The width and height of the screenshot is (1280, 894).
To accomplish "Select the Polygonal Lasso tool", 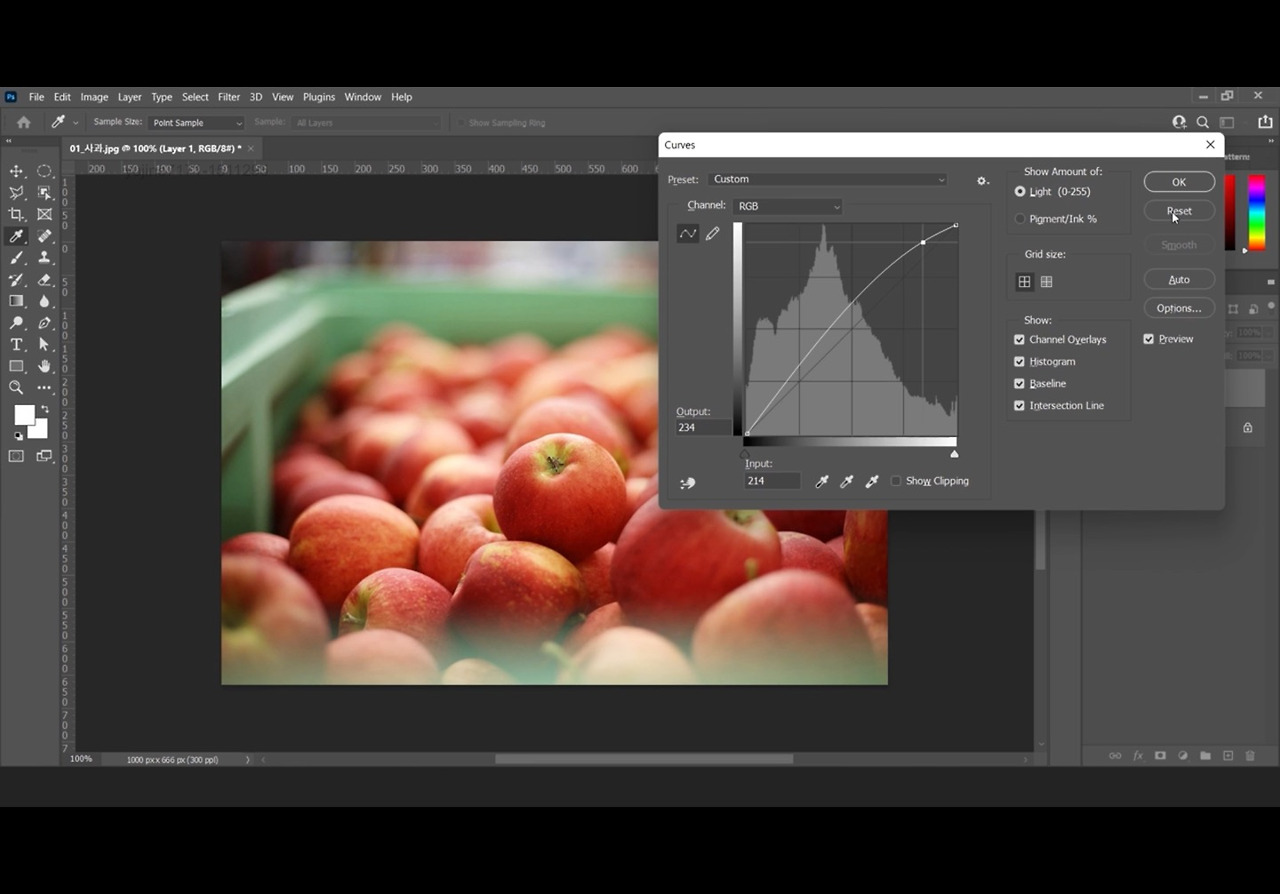I will point(17,193).
